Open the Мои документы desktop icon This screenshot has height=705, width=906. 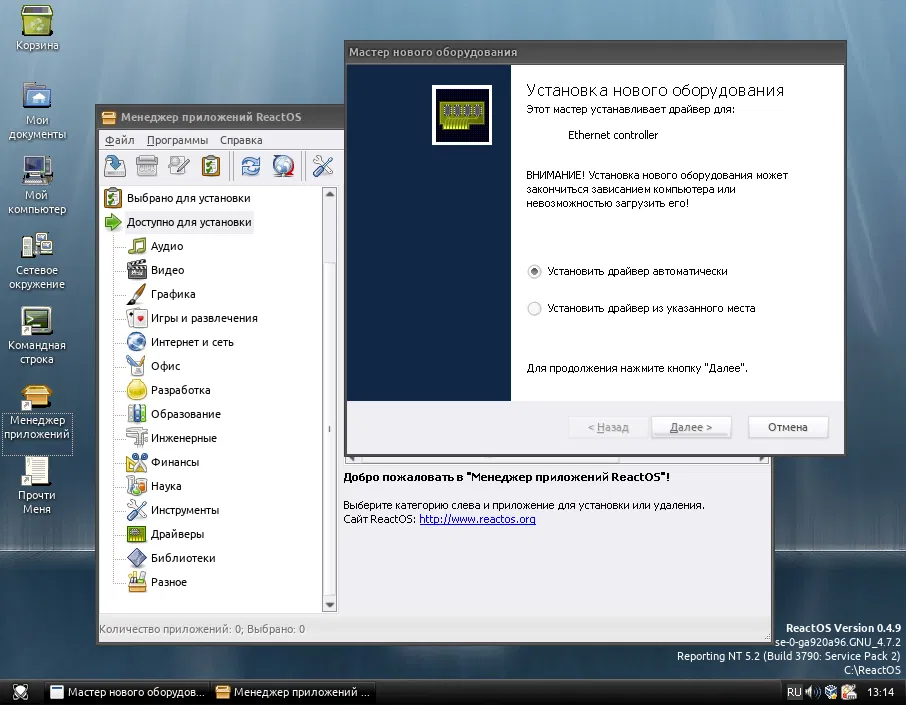click(x=37, y=110)
